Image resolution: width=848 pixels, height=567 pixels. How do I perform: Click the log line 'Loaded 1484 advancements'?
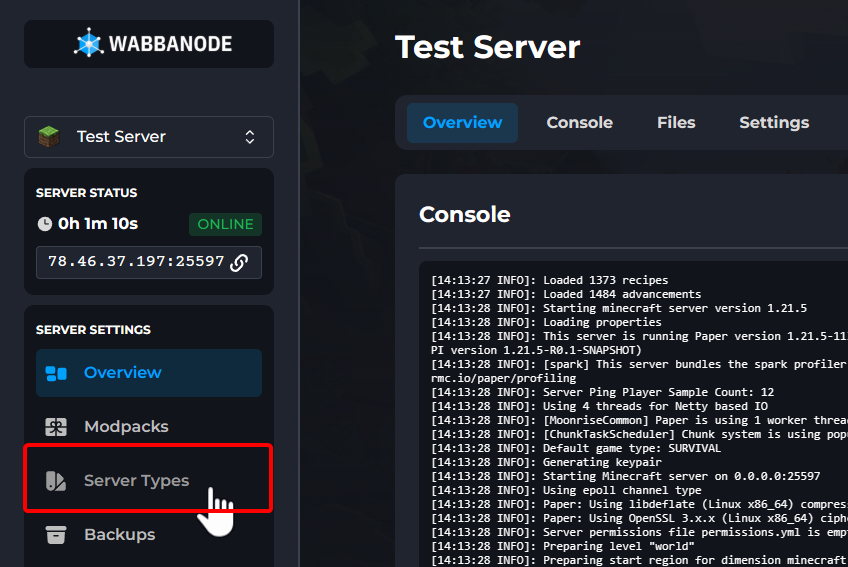point(566,294)
